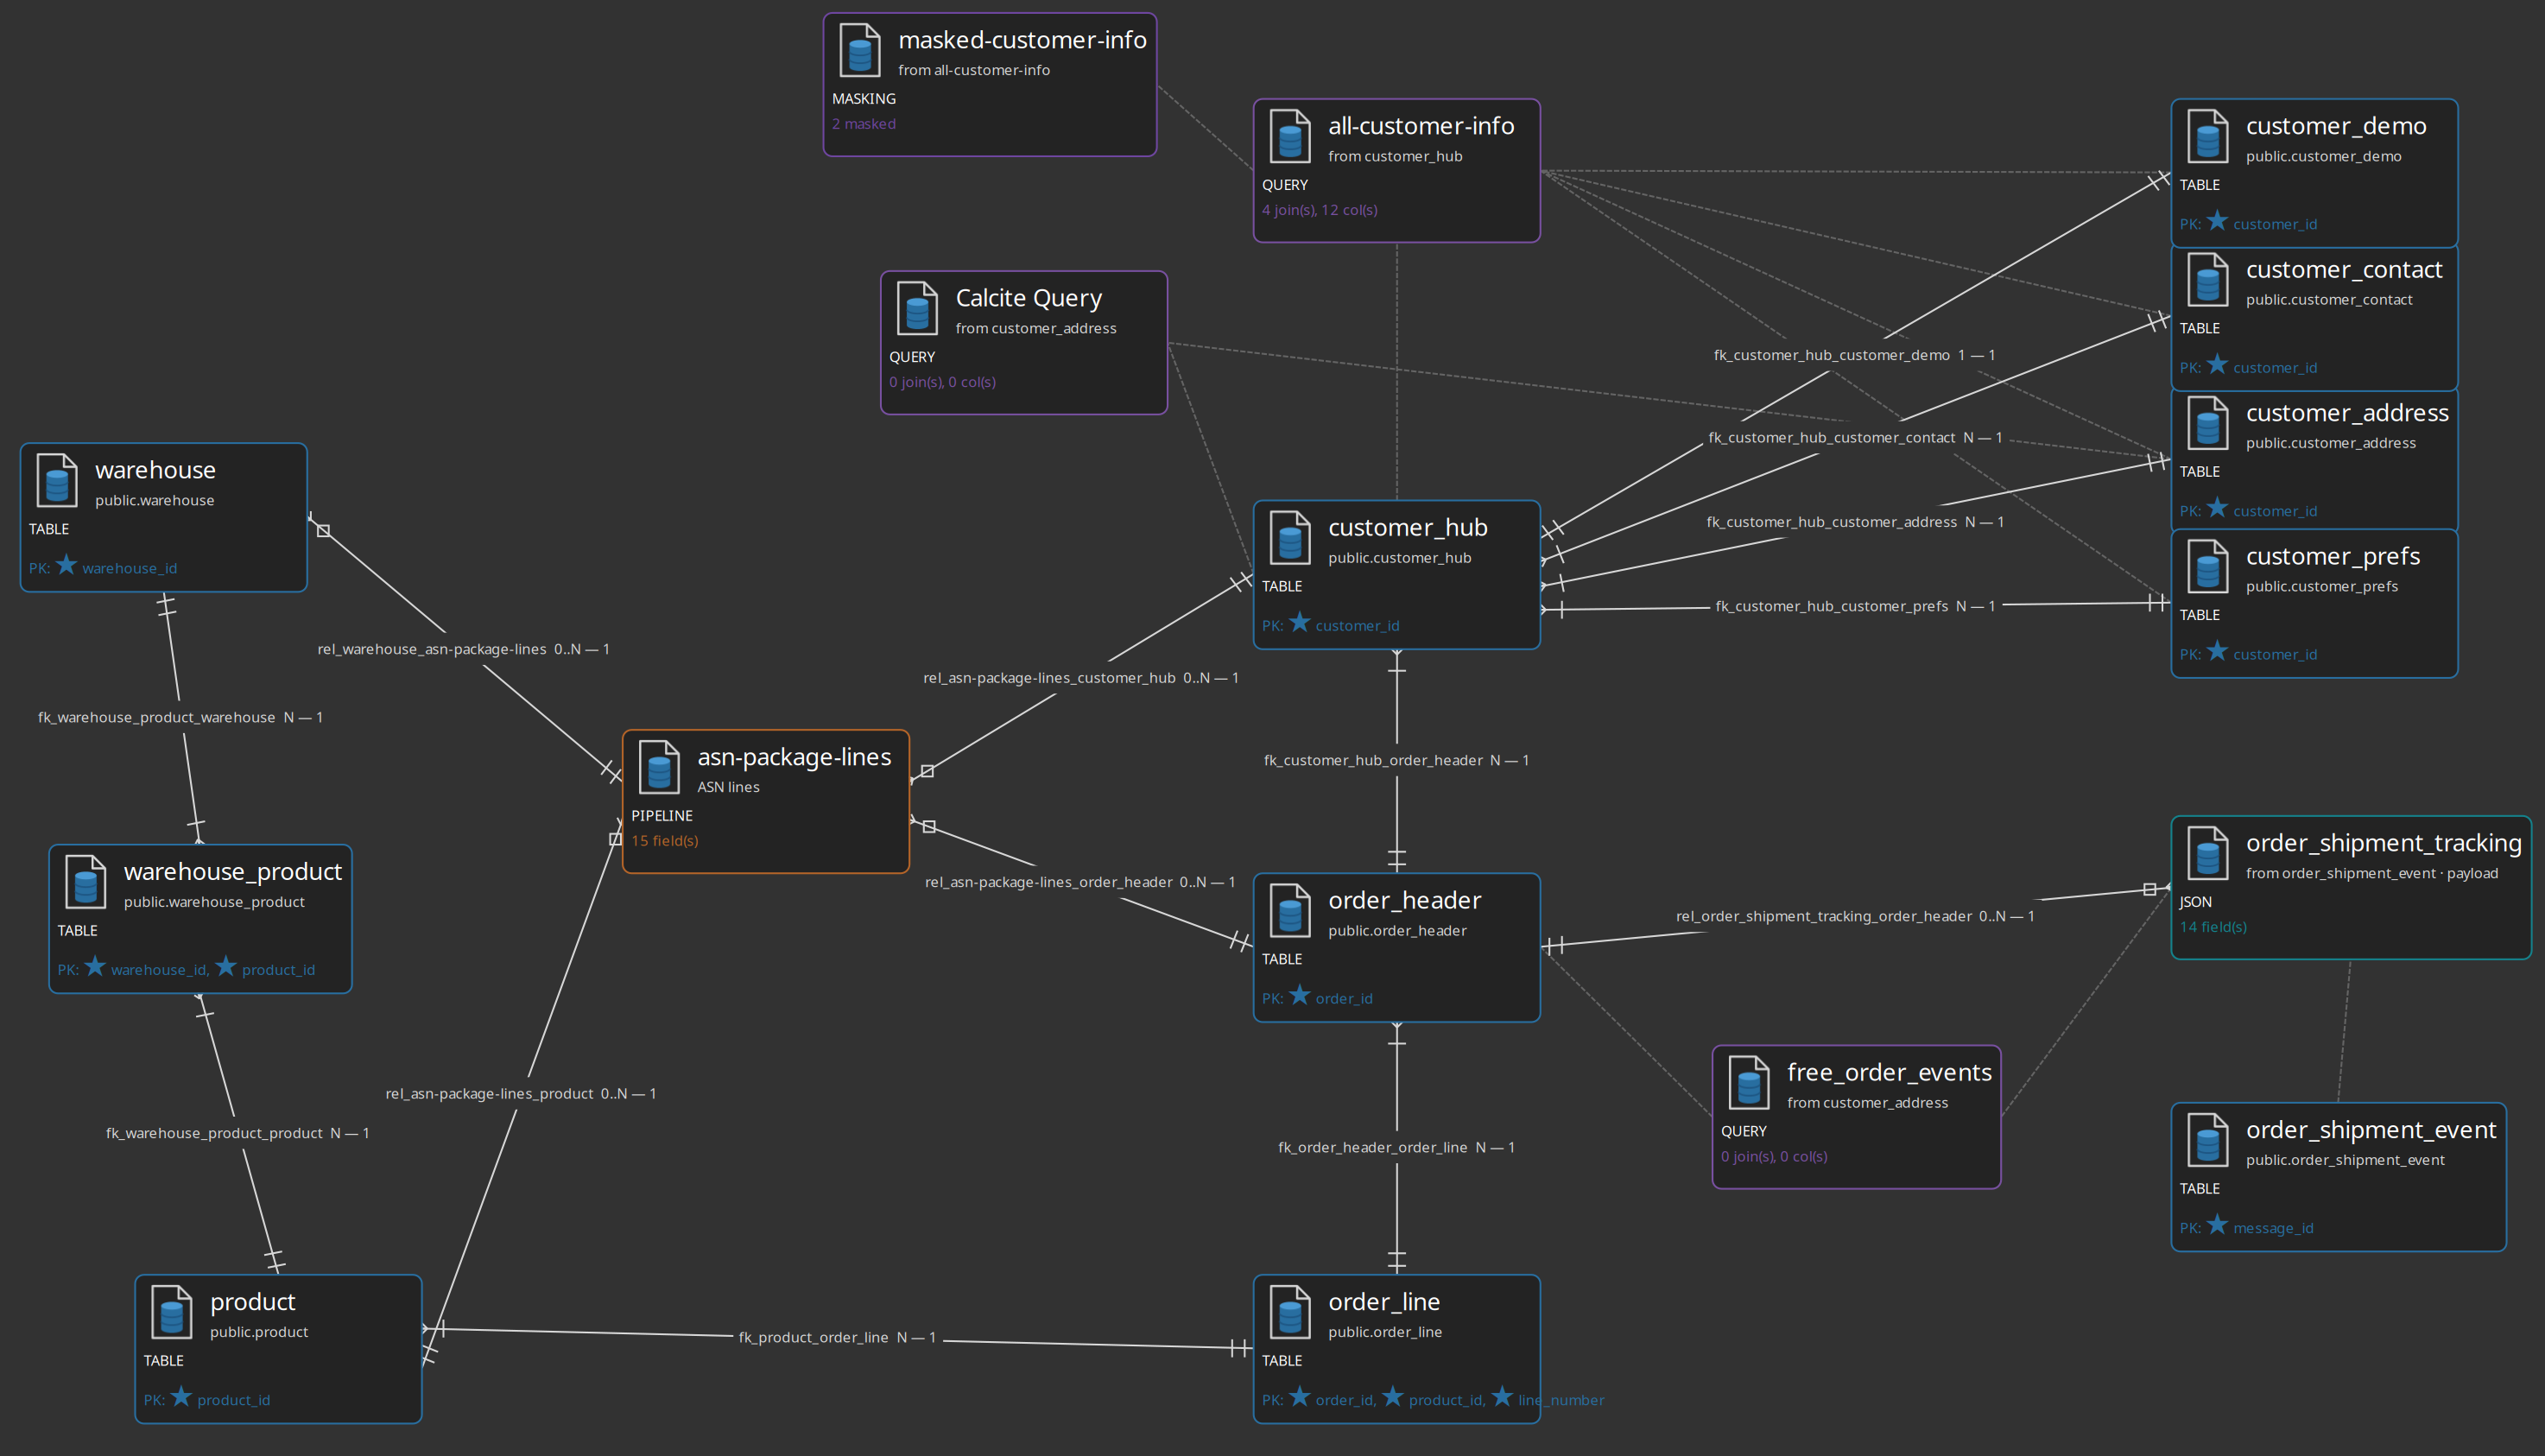The image size is (2545, 1456).
Task: Click '14 field(s)' in order_shipment_tracking
Action: click(x=2213, y=927)
